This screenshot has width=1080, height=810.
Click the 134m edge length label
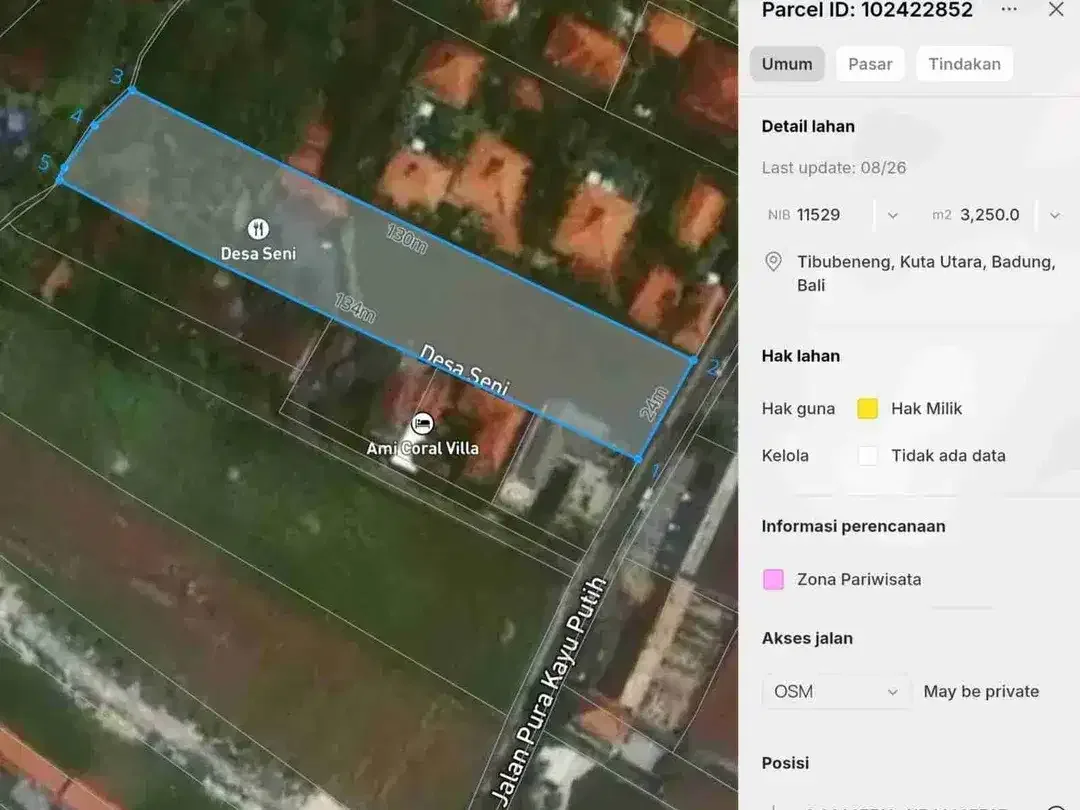[355, 308]
